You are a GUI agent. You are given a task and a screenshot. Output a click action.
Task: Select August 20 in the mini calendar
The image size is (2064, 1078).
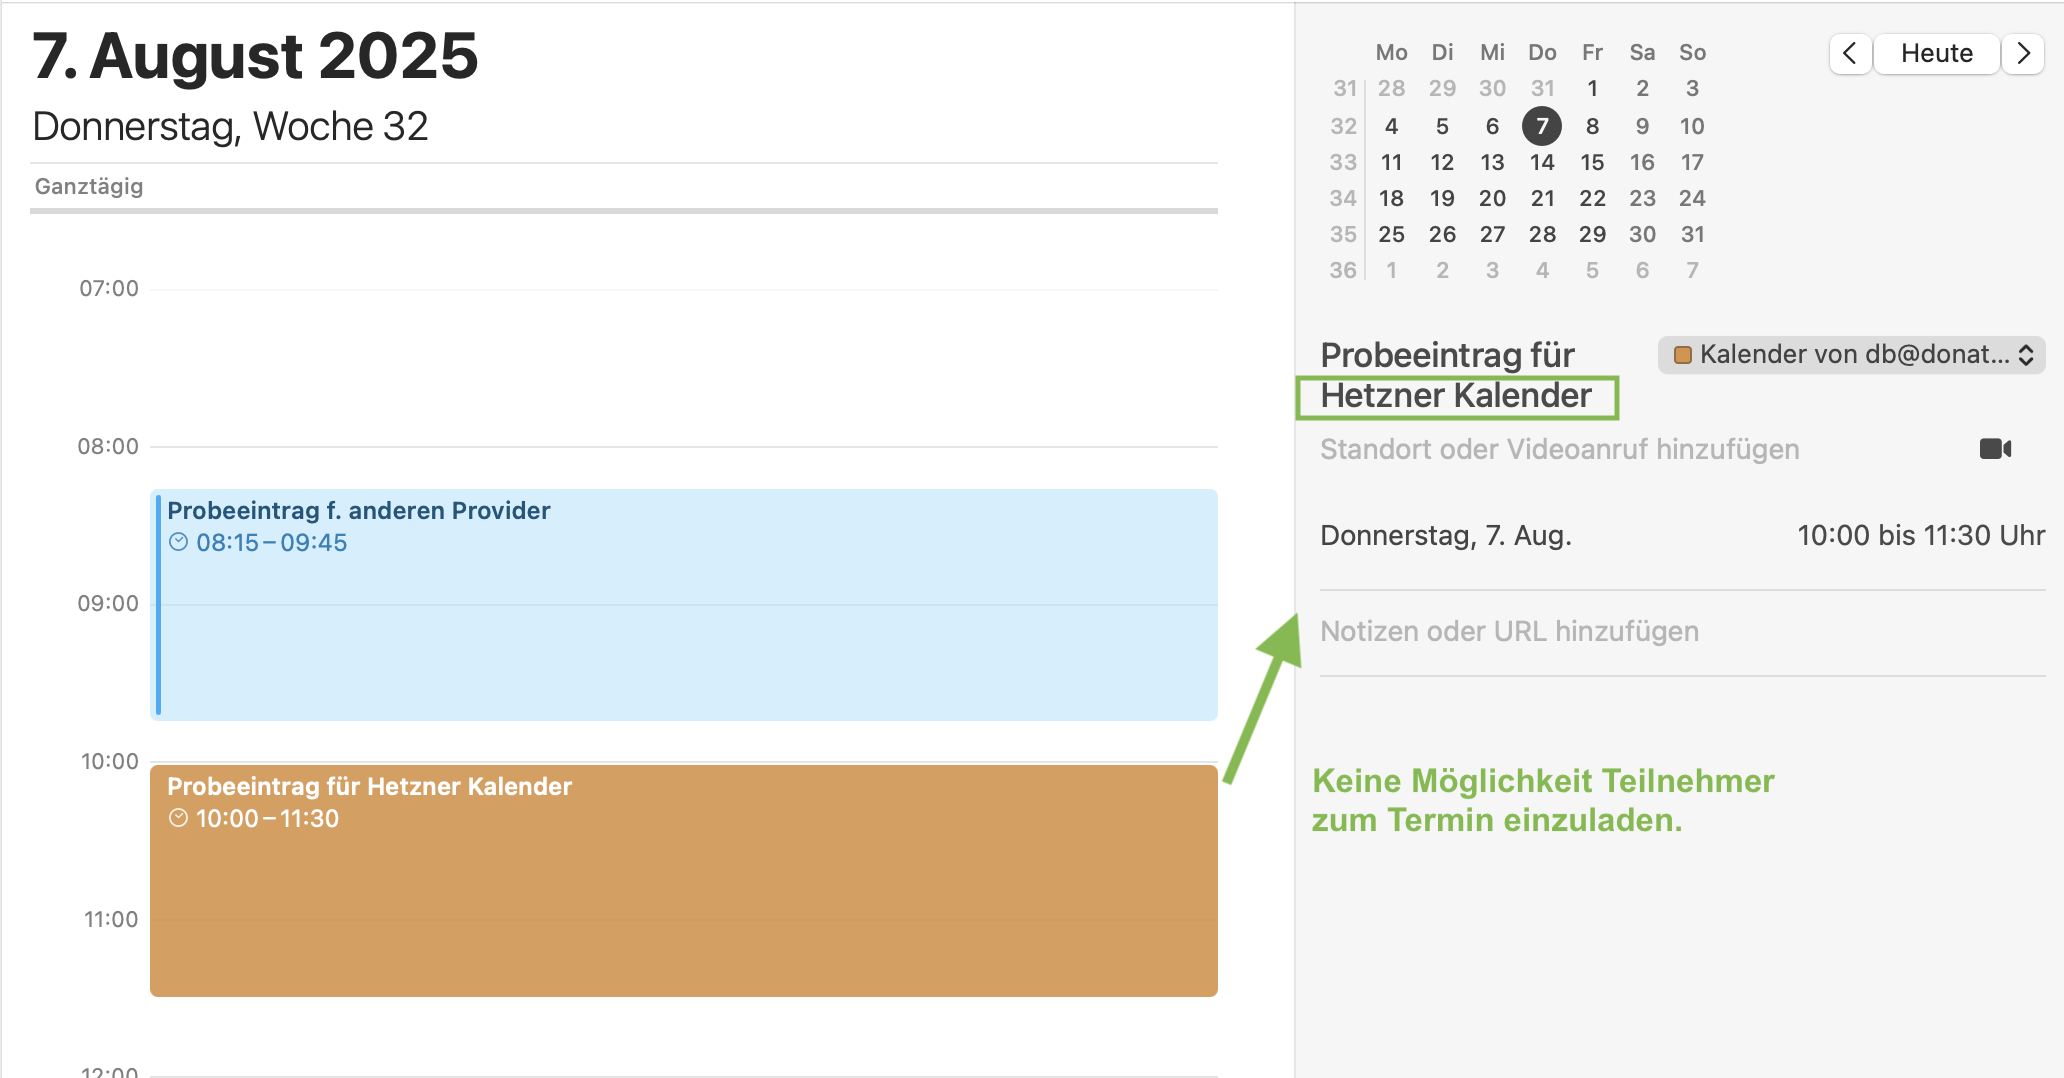click(1492, 198)
